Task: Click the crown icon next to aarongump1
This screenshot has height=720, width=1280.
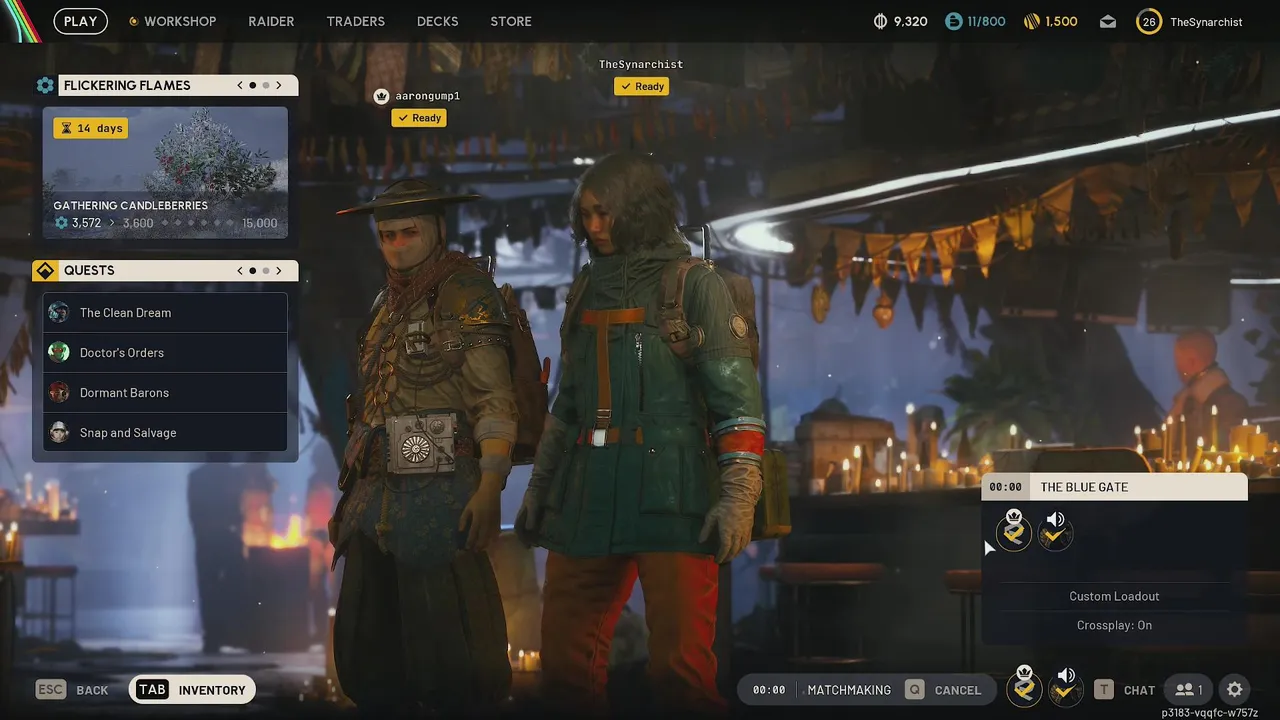Action: pyautogui.click(x=381, y=96)
